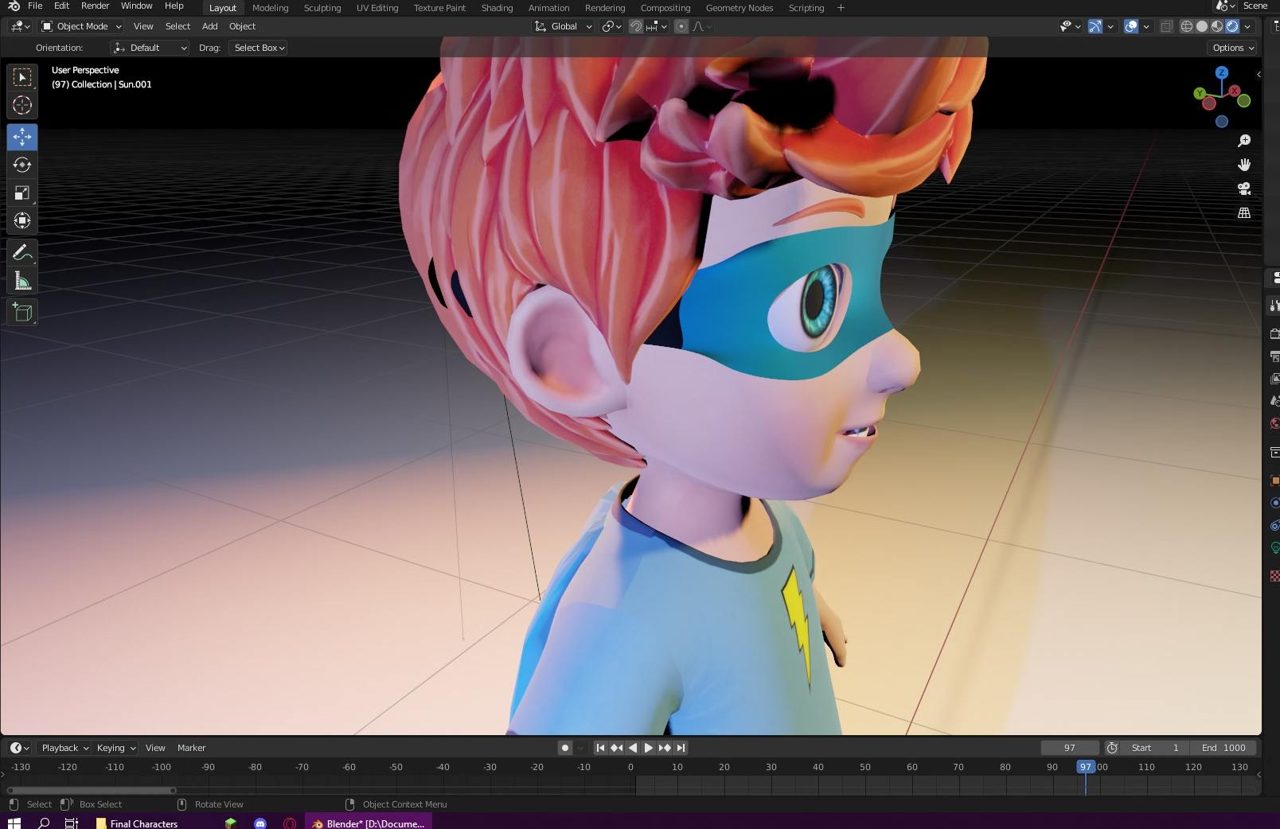Open the Playback dropdown in the timeline
Image resolution: width=1280 pixels, height=829 pixels.
(x=64, y=748)
